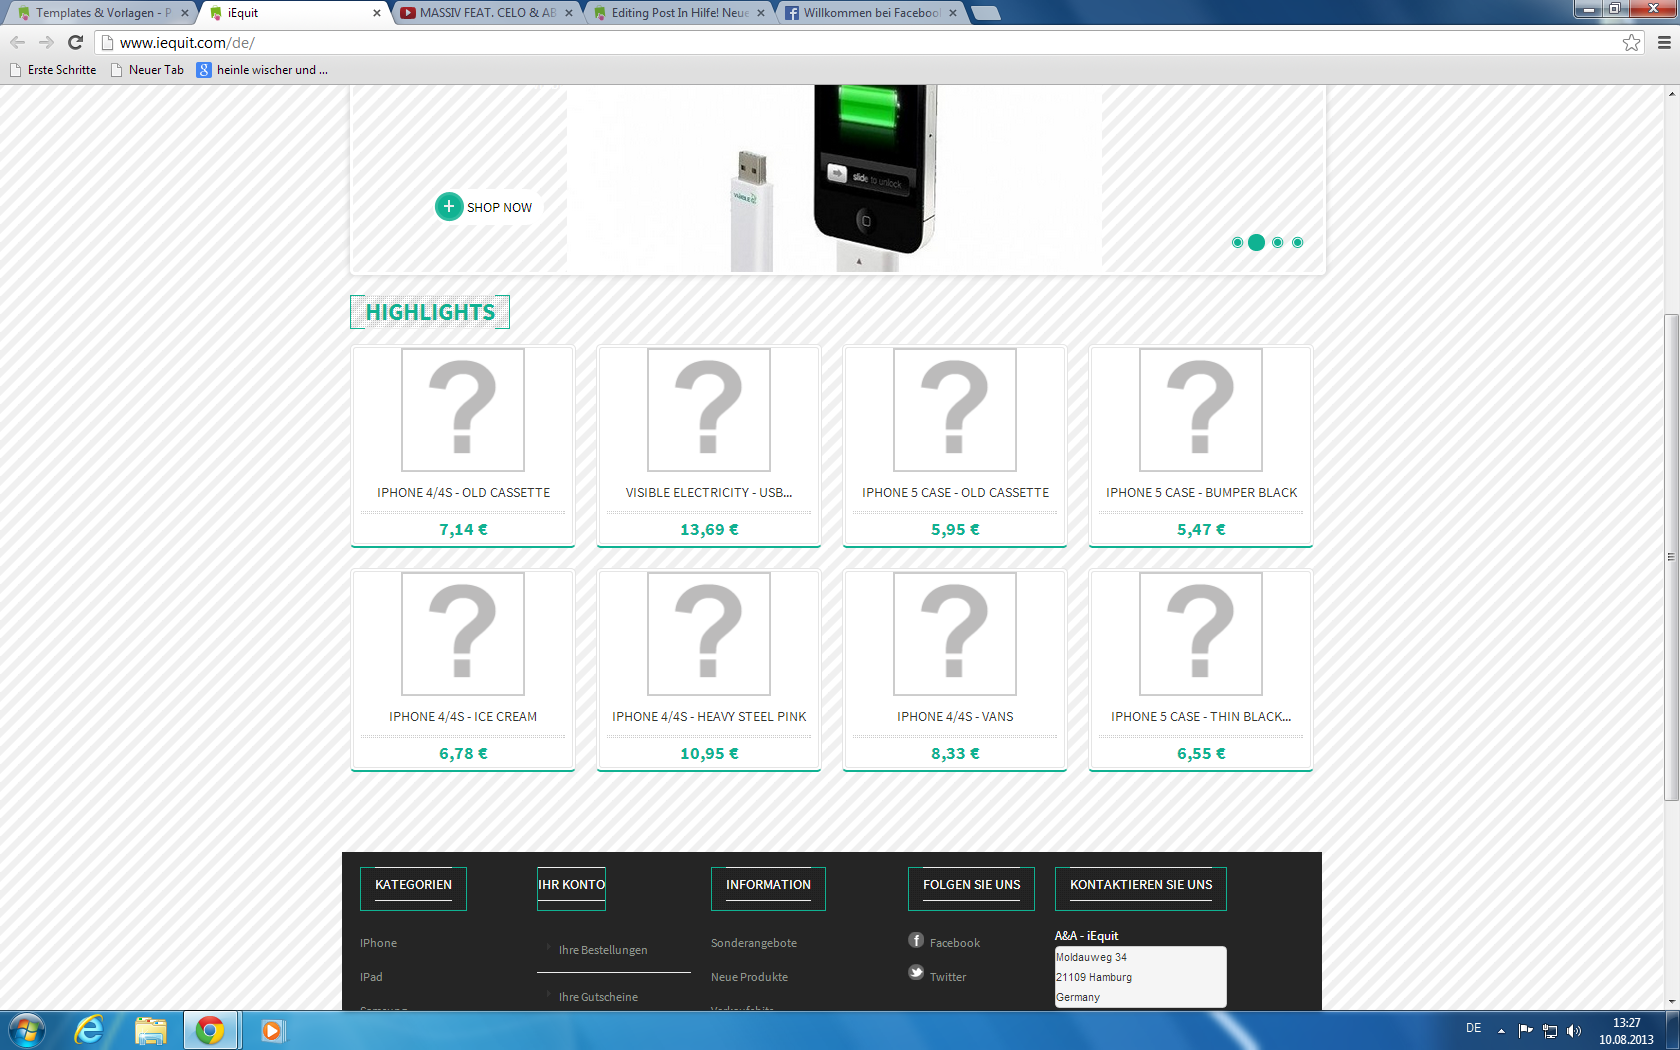Open the iPhone 5 Case Old Cassette image
The height and width of the screenshot is (1050, 1680).
click(x=955, y=410)
